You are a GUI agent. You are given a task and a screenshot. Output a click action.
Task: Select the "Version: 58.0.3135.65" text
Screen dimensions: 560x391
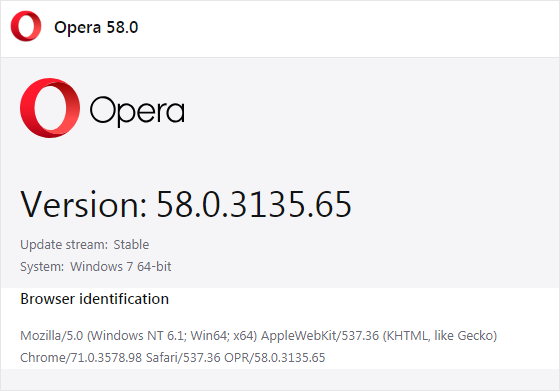(x=186, y=204)
